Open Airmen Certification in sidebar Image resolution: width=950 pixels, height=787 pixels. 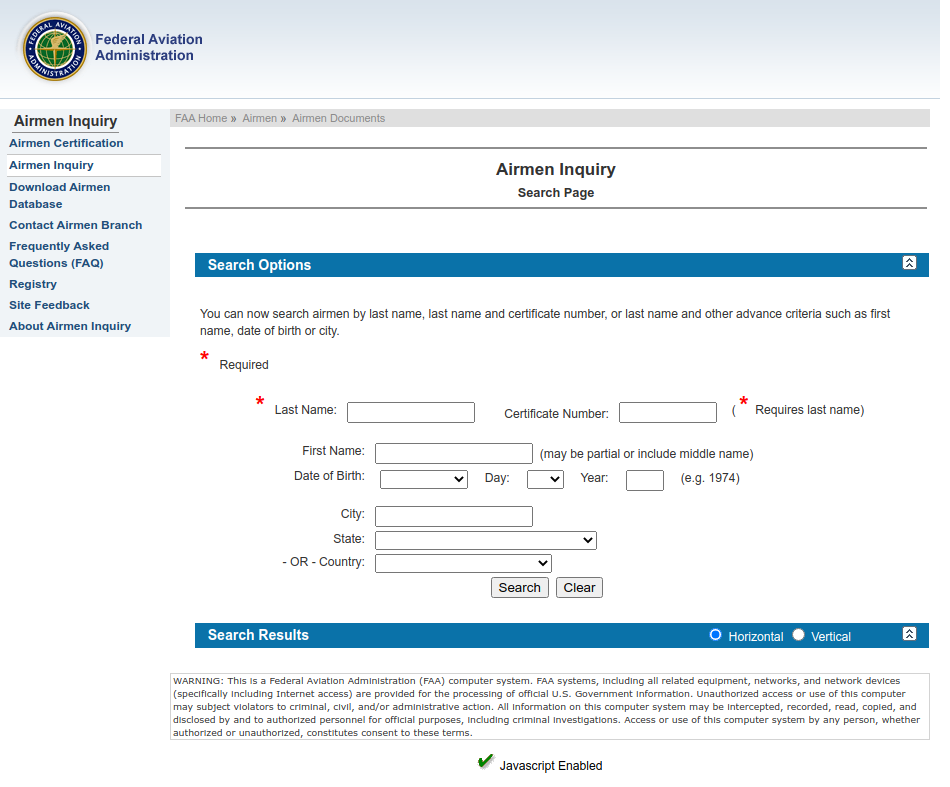(x=66, y=143)
